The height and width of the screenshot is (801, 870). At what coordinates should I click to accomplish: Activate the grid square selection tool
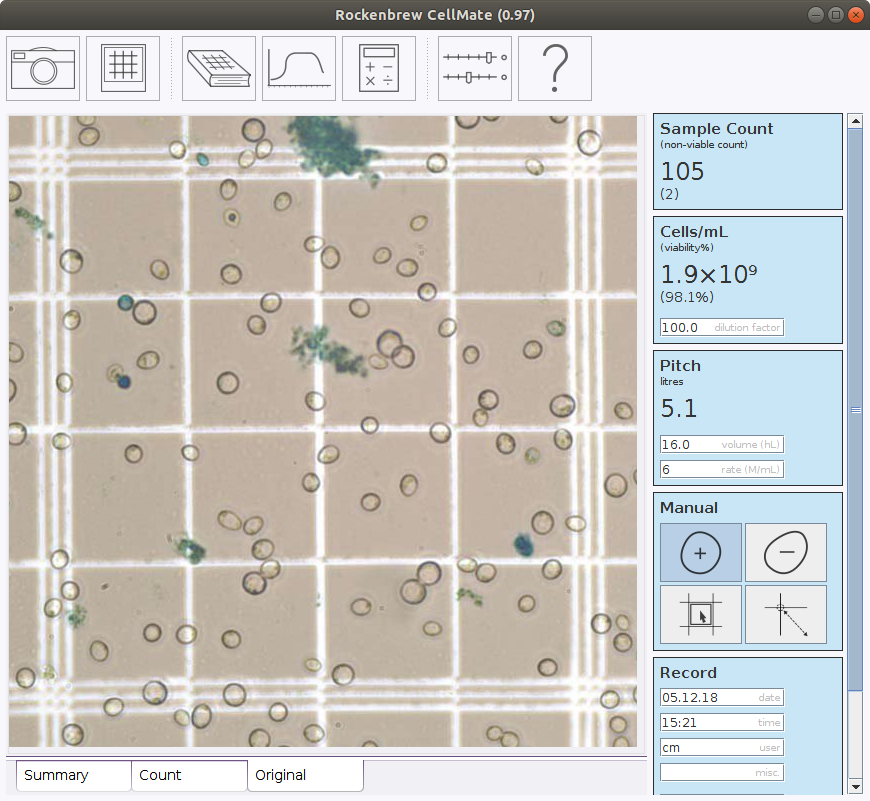(x=700, y=614)
